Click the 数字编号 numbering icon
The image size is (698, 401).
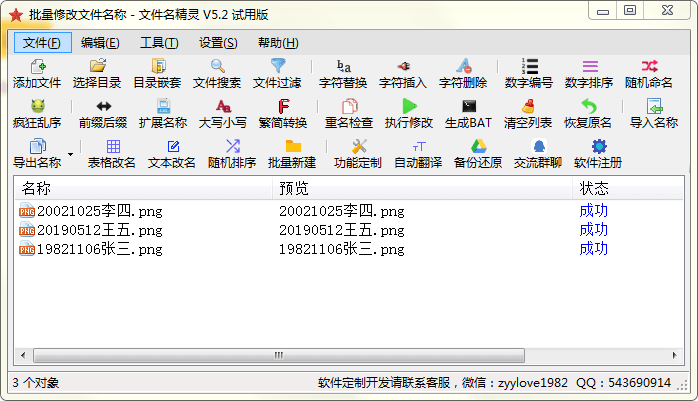point(530,66)
